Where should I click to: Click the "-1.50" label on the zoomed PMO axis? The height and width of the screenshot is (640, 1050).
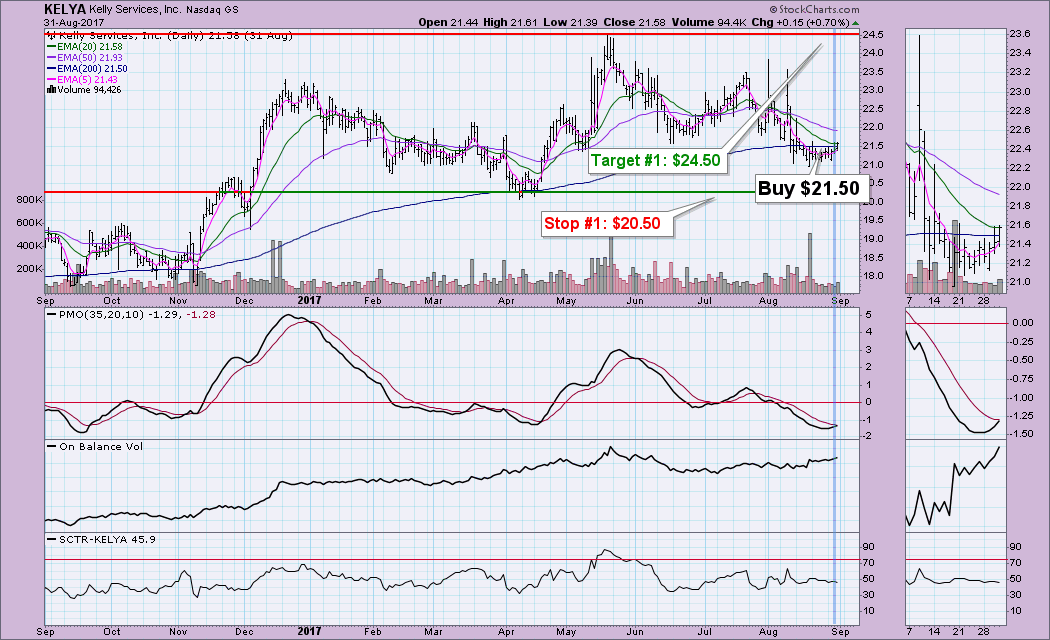coord(1021,434)
